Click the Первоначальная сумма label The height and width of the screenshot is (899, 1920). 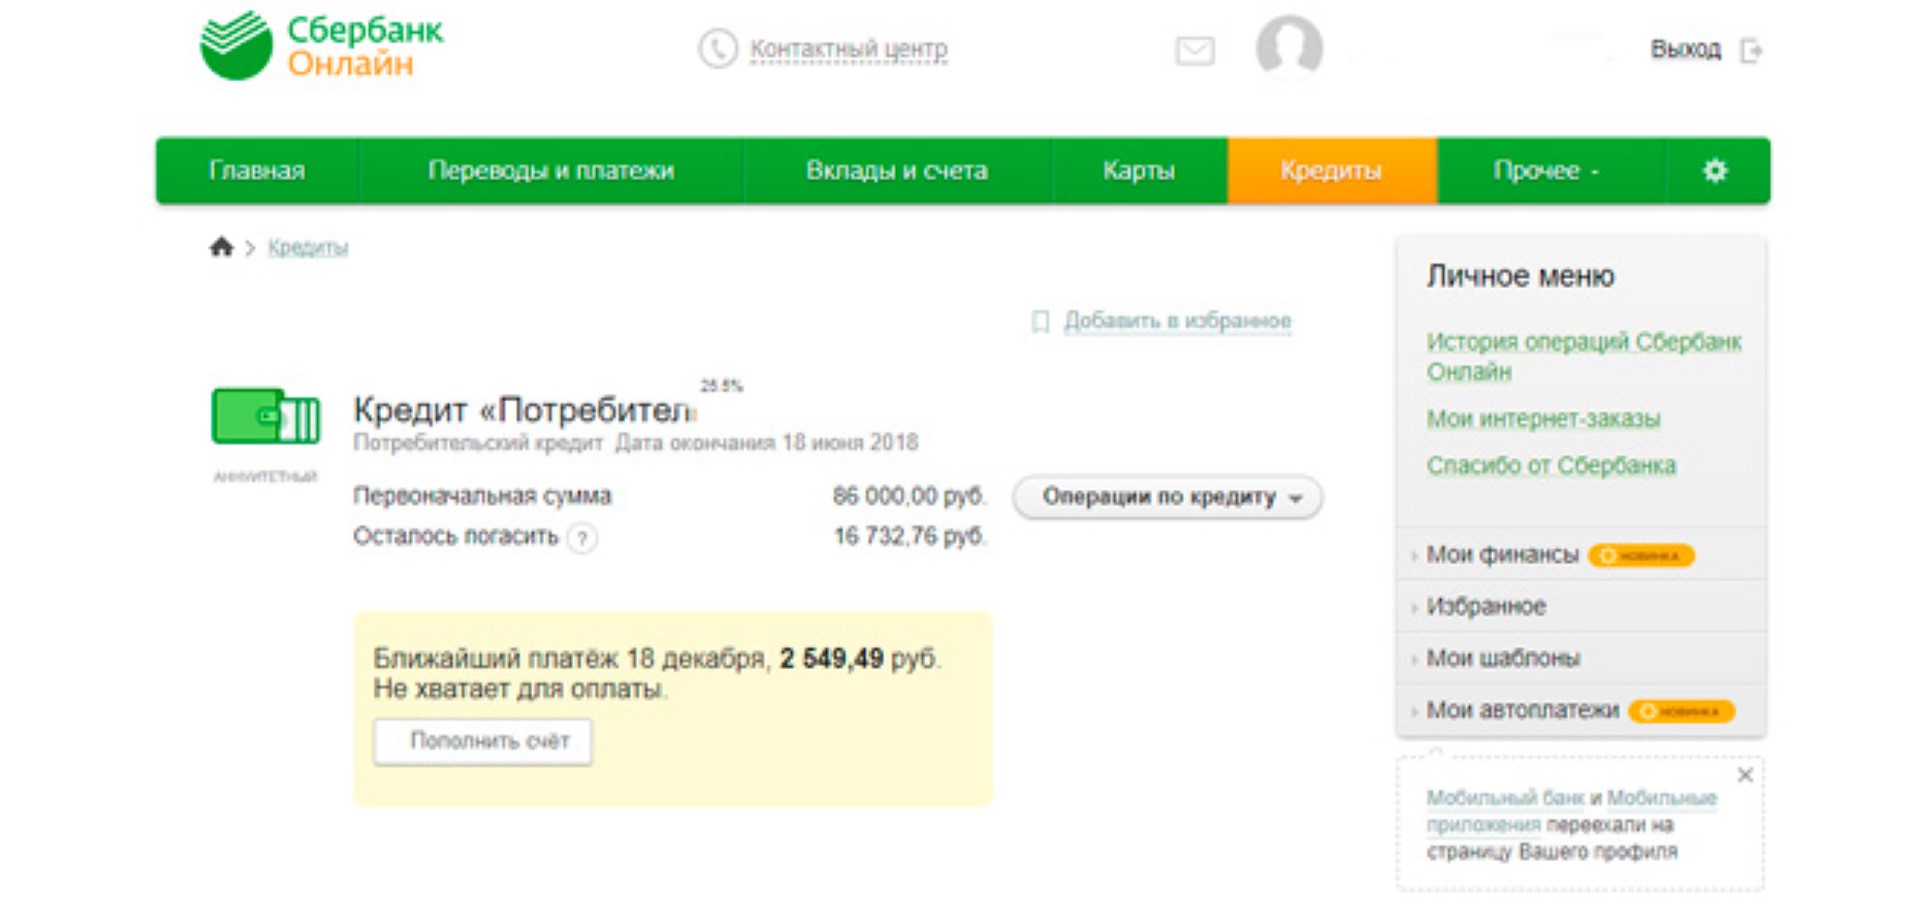pyautogui.click(x=482, y=496)
